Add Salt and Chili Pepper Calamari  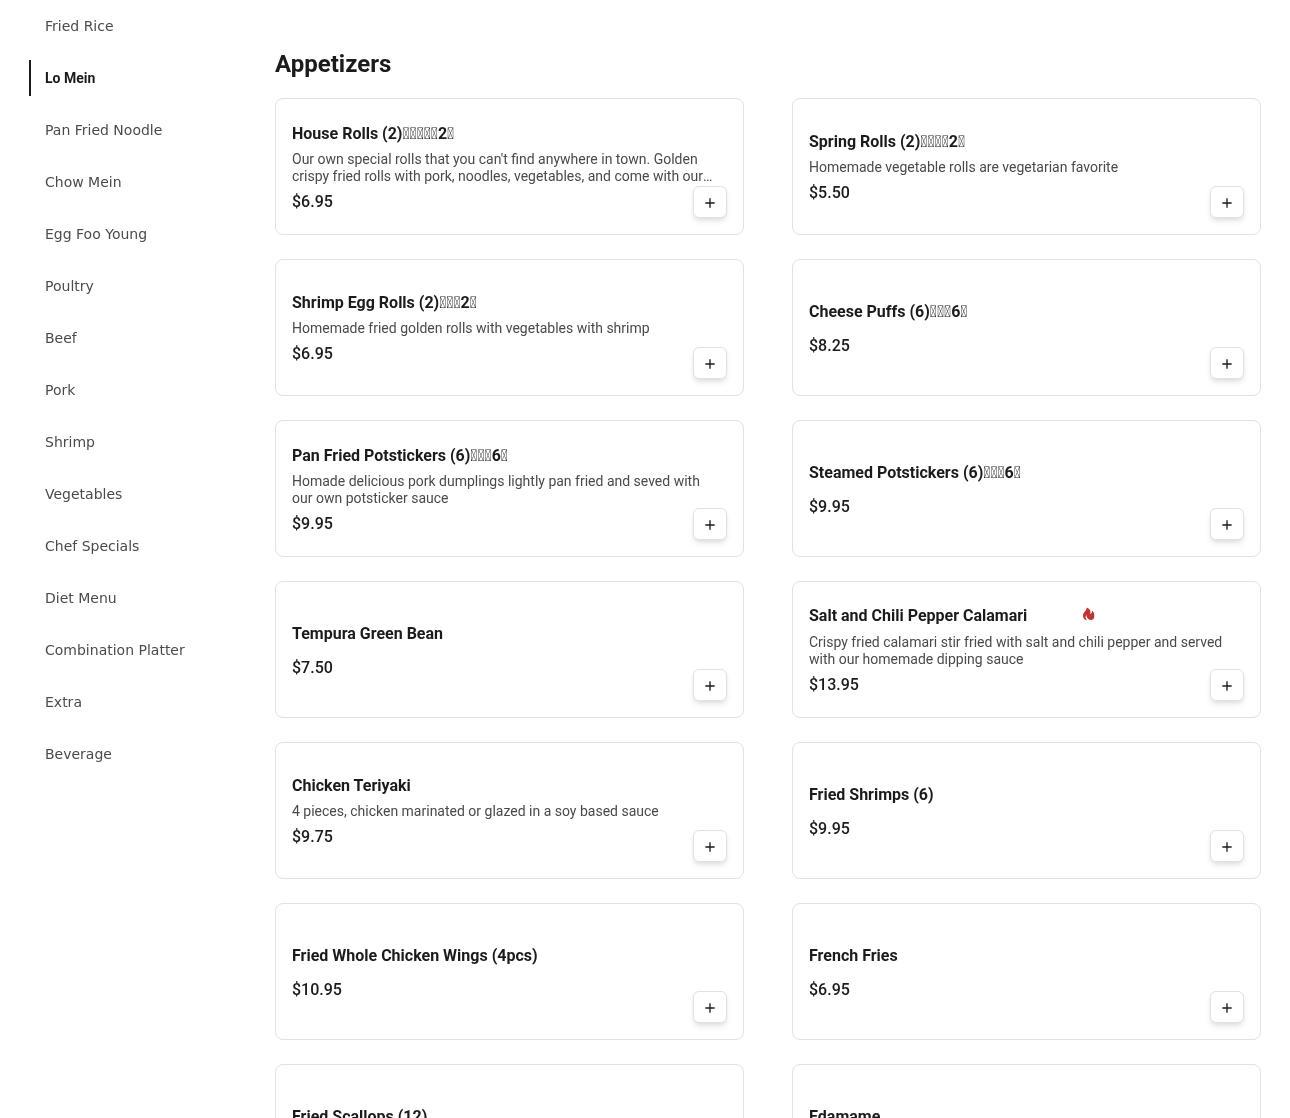(x=1226, y=686)
